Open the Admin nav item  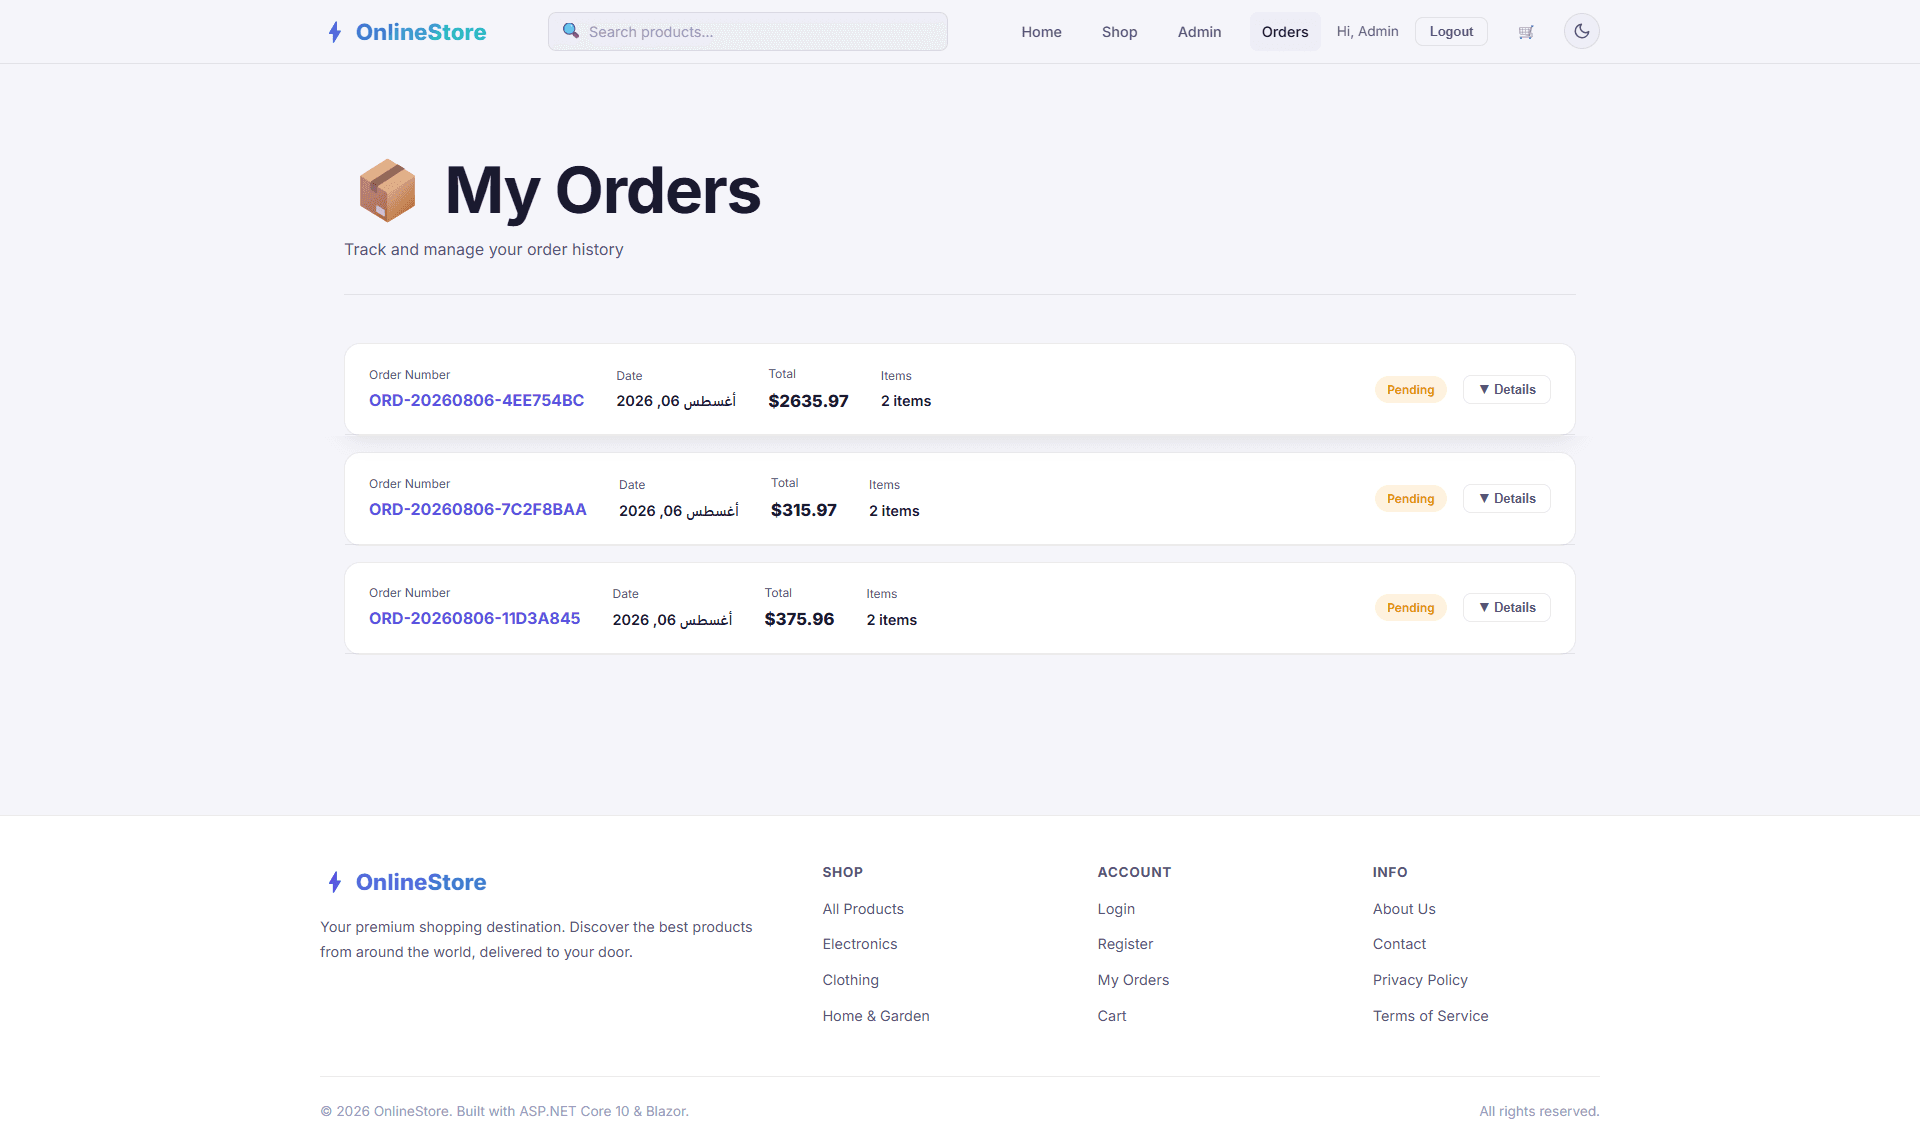coord(1199,32)
